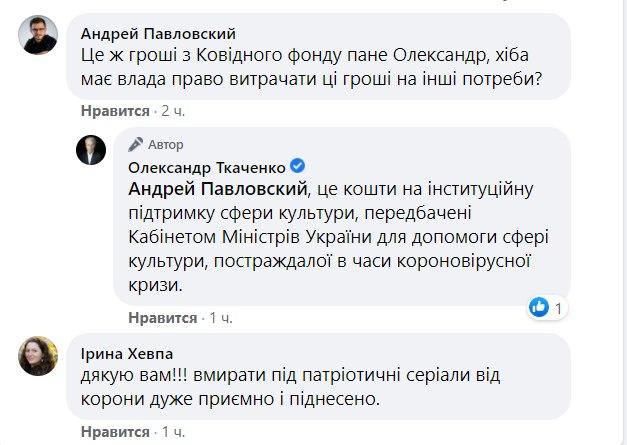
Task: Click the Автор badge label
Action: tap(164, 144)
